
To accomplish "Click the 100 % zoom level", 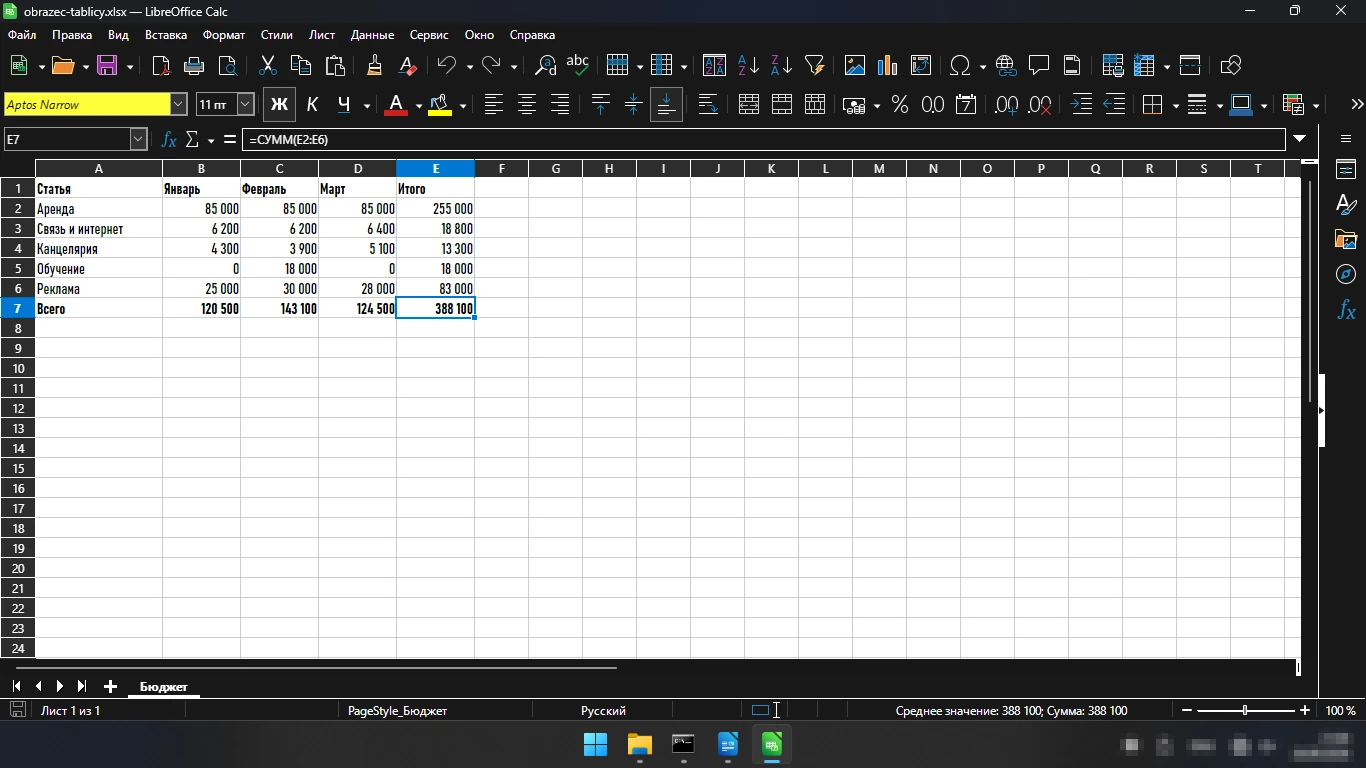I will [x=1340, y=711].
